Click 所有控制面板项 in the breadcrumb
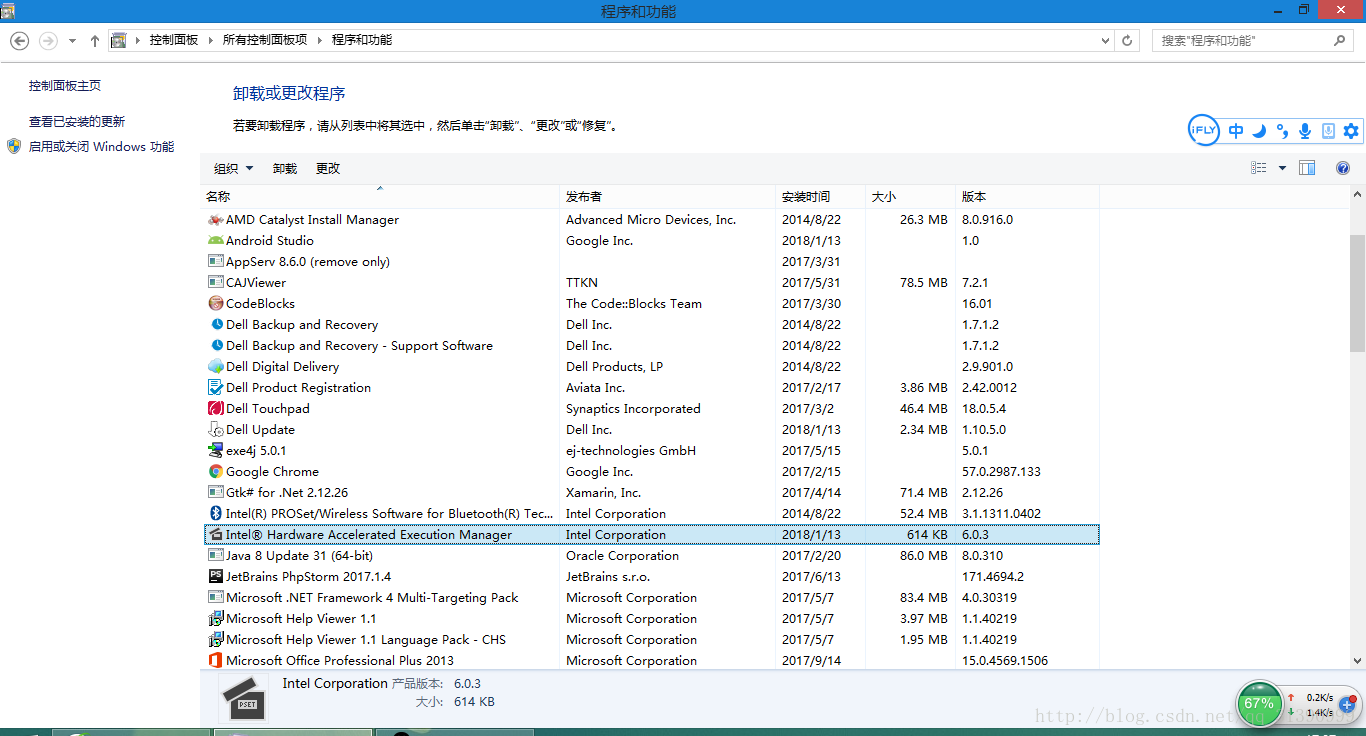The image size is (1366, 736). pos(265,41)
